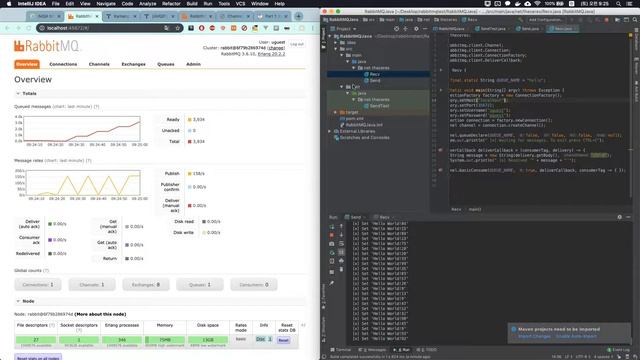Stop the running process in Run panel
The width and height of the screenshot is (640, 360).
tap(331, 235)
